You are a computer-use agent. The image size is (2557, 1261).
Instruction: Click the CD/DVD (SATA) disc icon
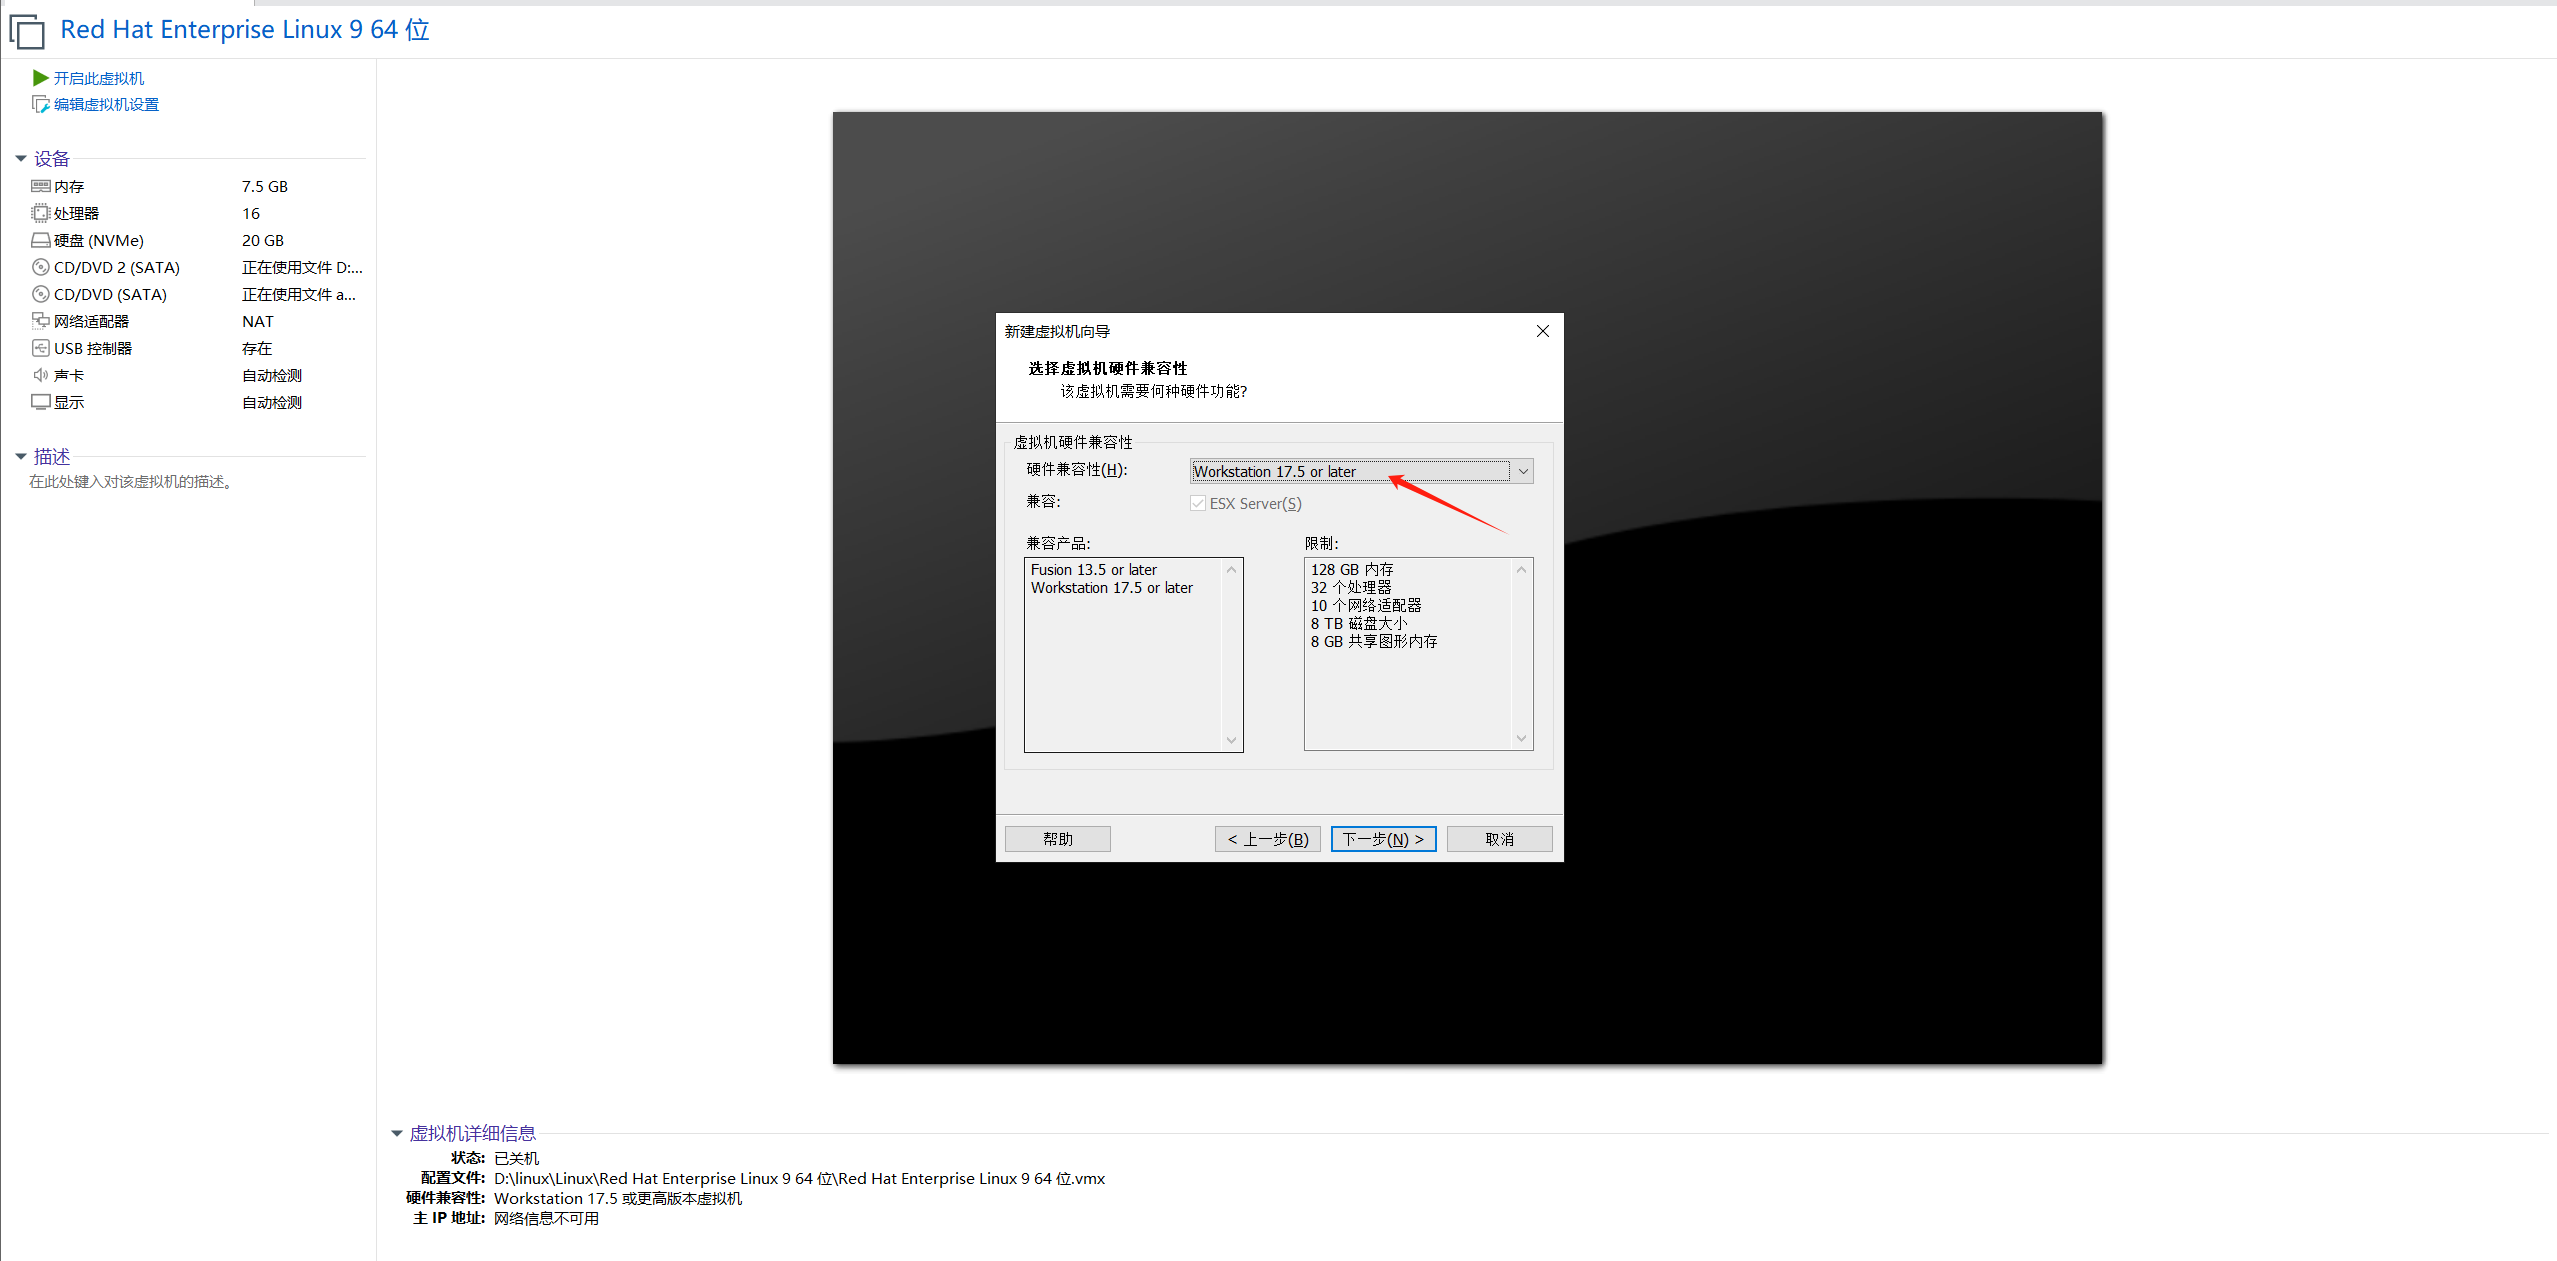point(41,294)
